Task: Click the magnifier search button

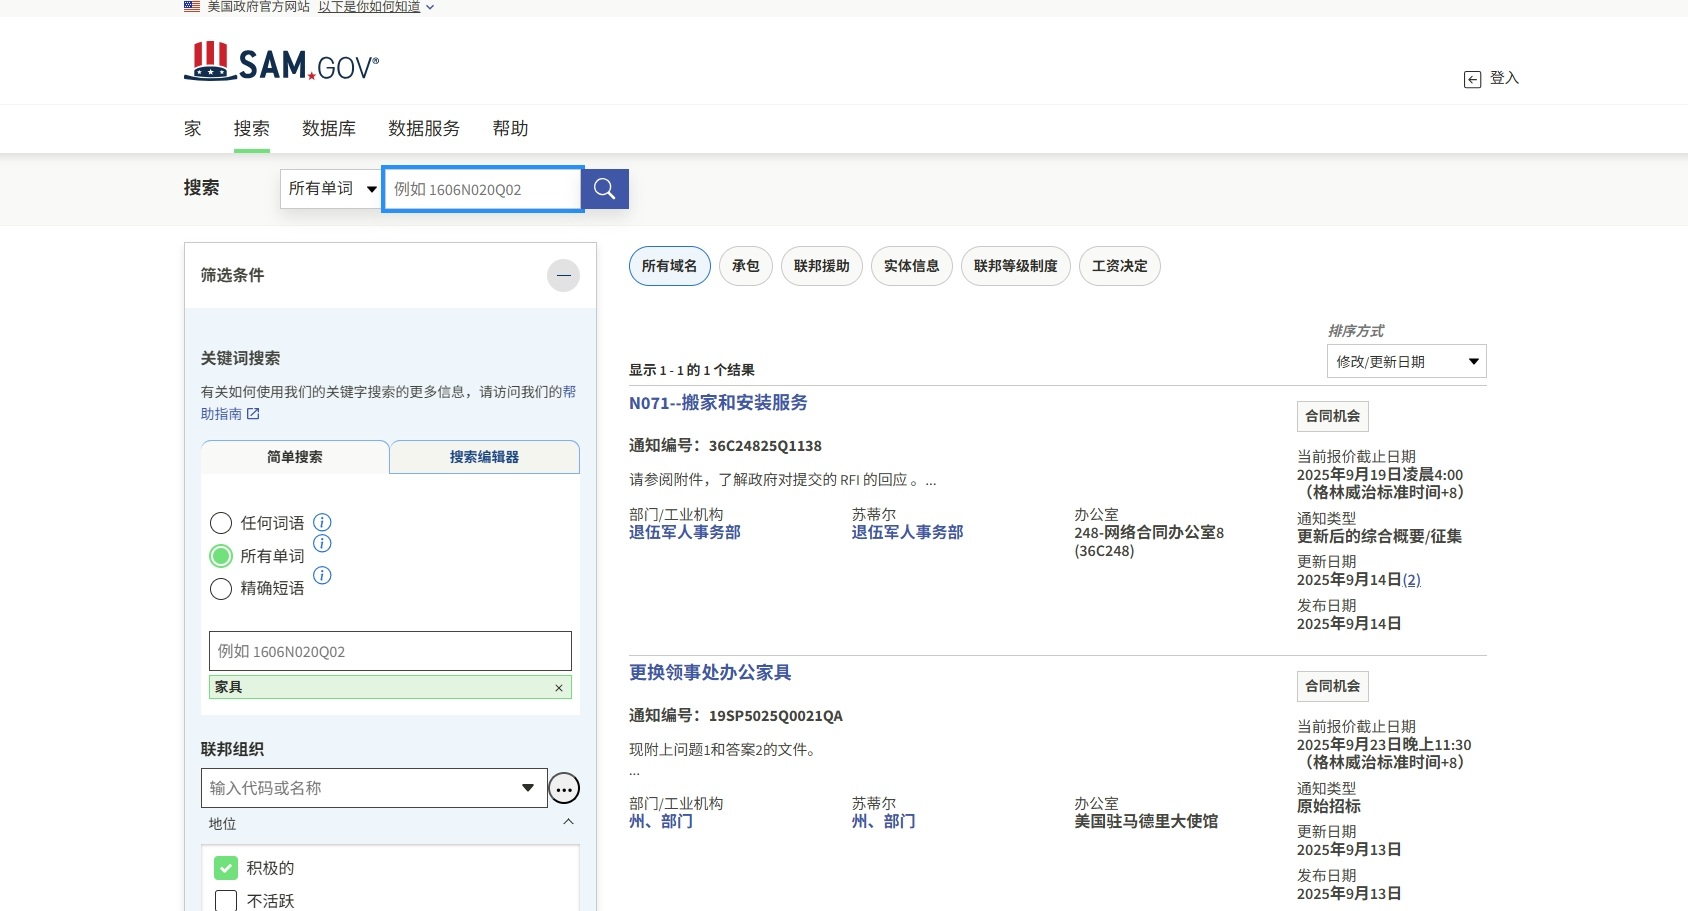Action: point(605,189)
